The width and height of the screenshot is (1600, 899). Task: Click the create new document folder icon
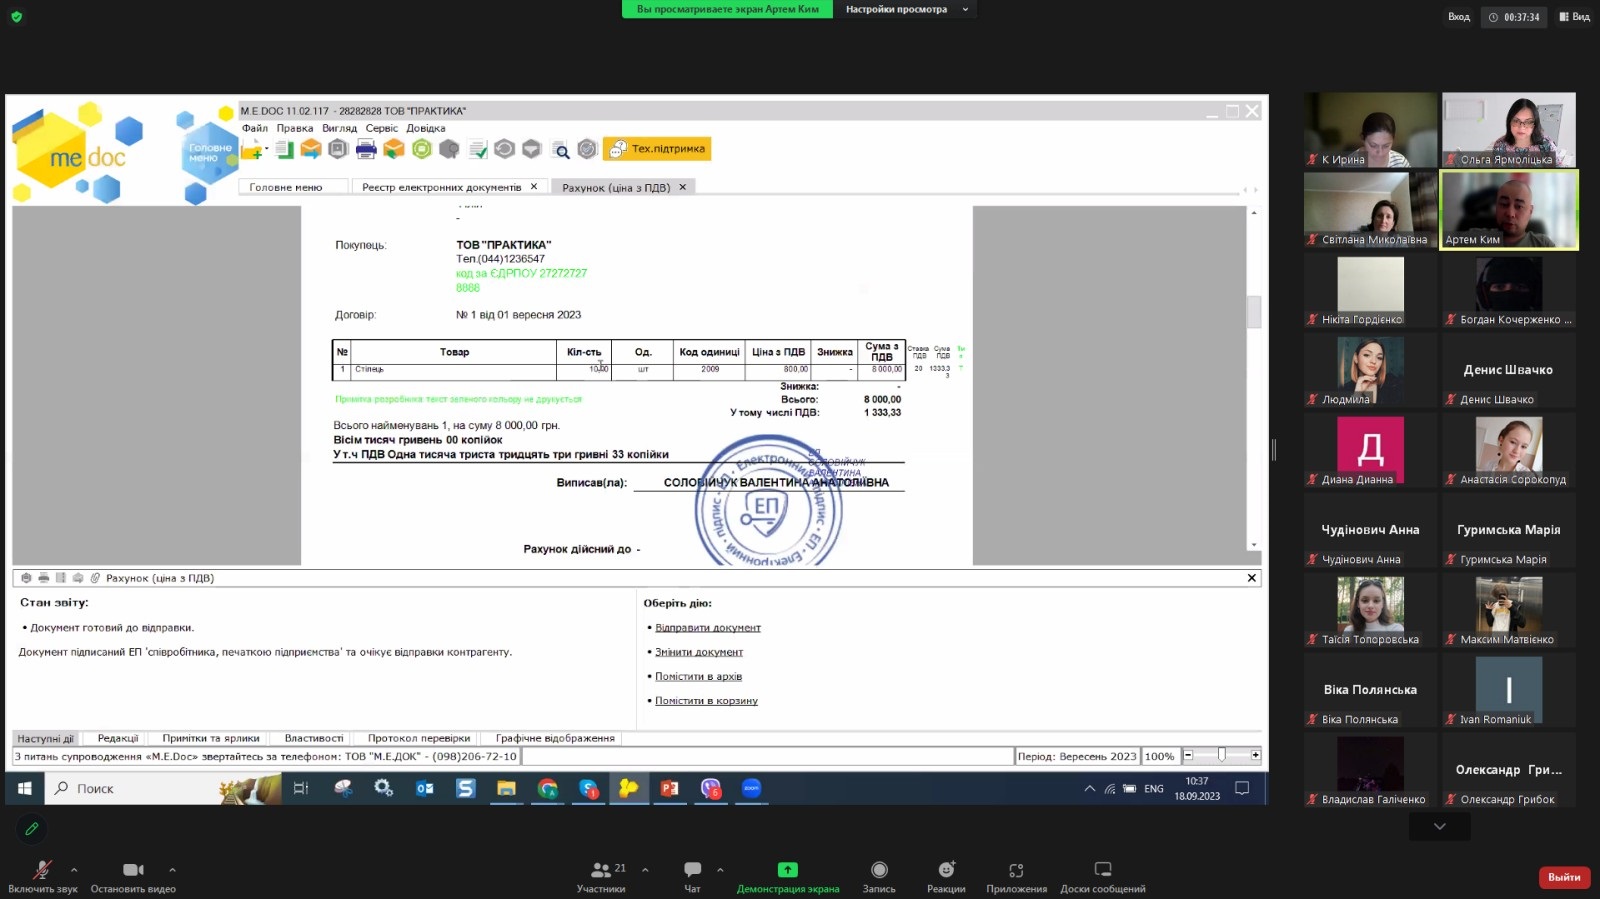tap(252, 150)
